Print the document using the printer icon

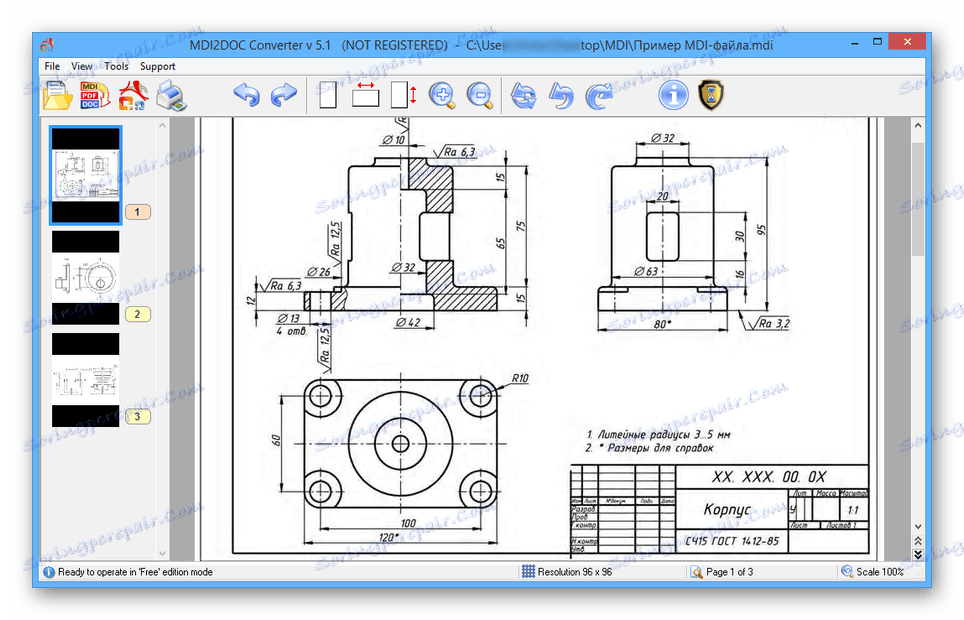tap(172, 97)
